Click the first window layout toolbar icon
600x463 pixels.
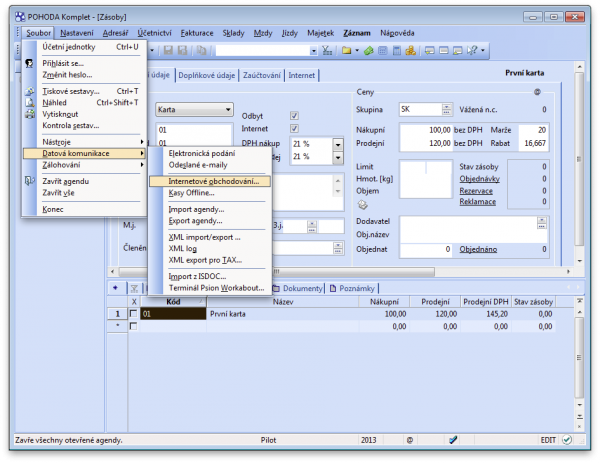[430, 50]
